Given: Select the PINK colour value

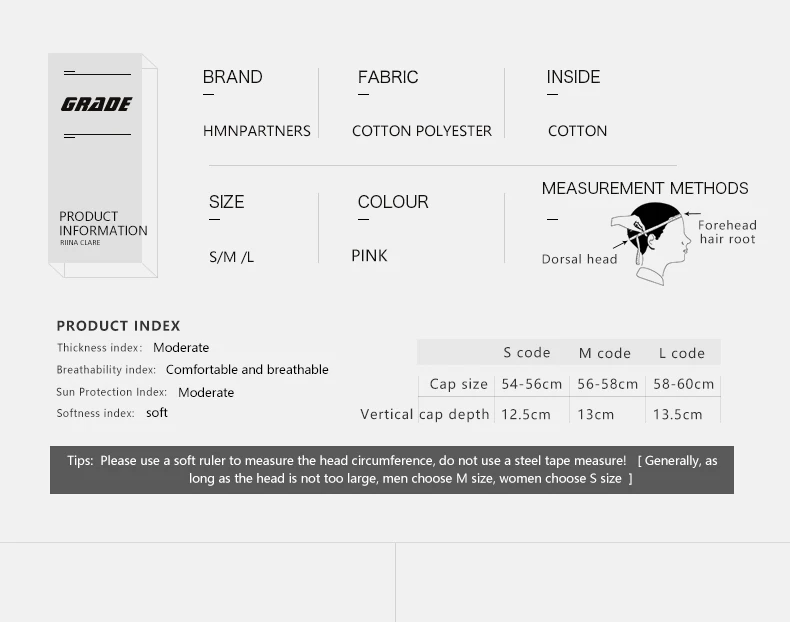Looking at the screenshot, I should [x=369, y=256].
